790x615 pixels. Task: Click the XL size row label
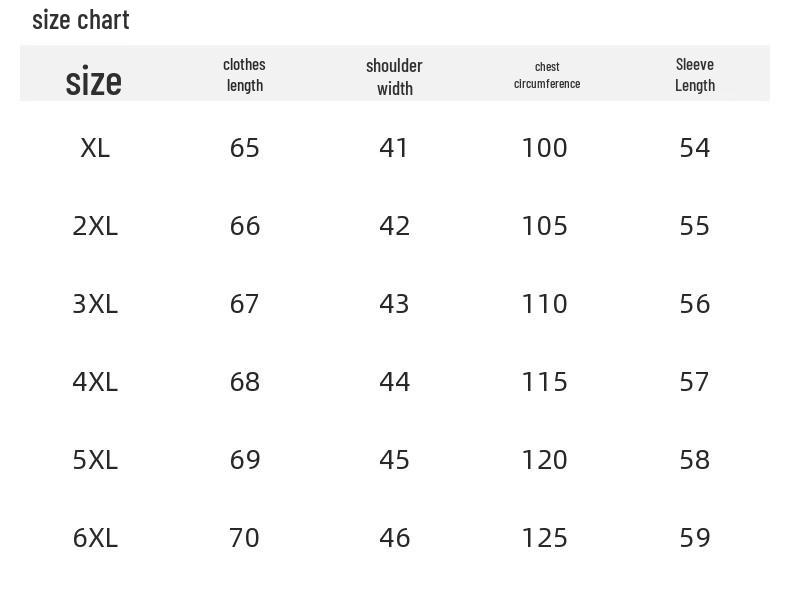(95, 148)
